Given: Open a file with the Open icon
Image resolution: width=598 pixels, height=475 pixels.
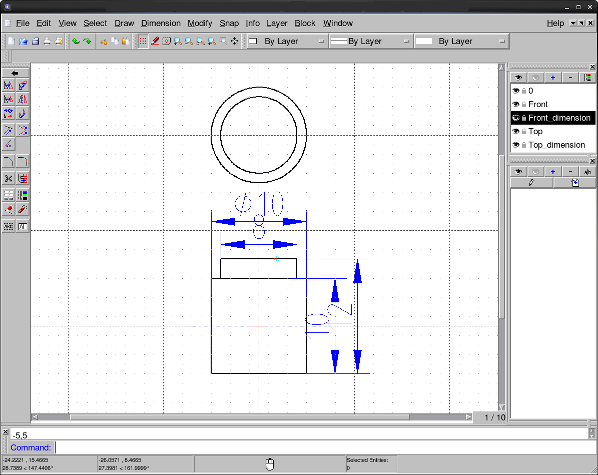Looking at the screenshot, I should click(23, 41).
